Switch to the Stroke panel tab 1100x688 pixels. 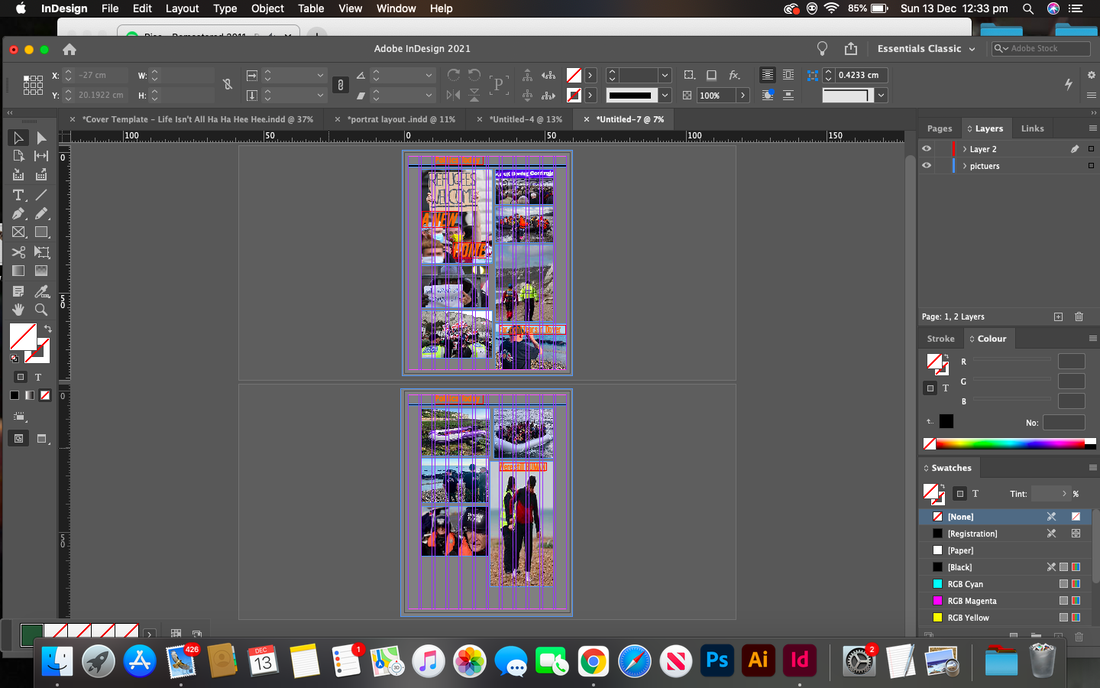click(x=940, y=338)
